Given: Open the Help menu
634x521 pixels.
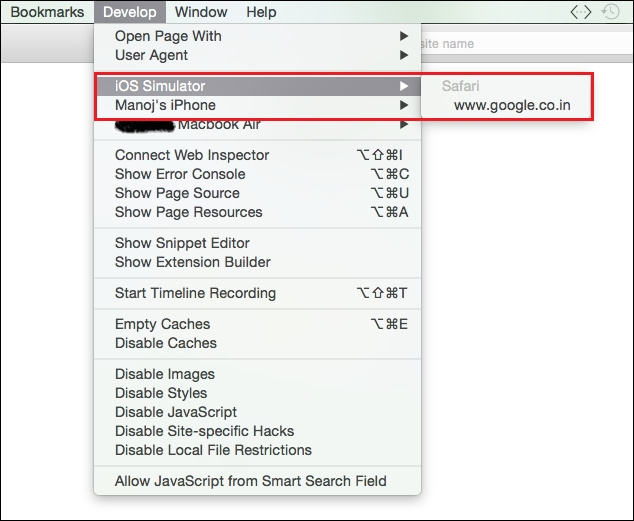Looking at the screenshot, I should tap(261, 12).
